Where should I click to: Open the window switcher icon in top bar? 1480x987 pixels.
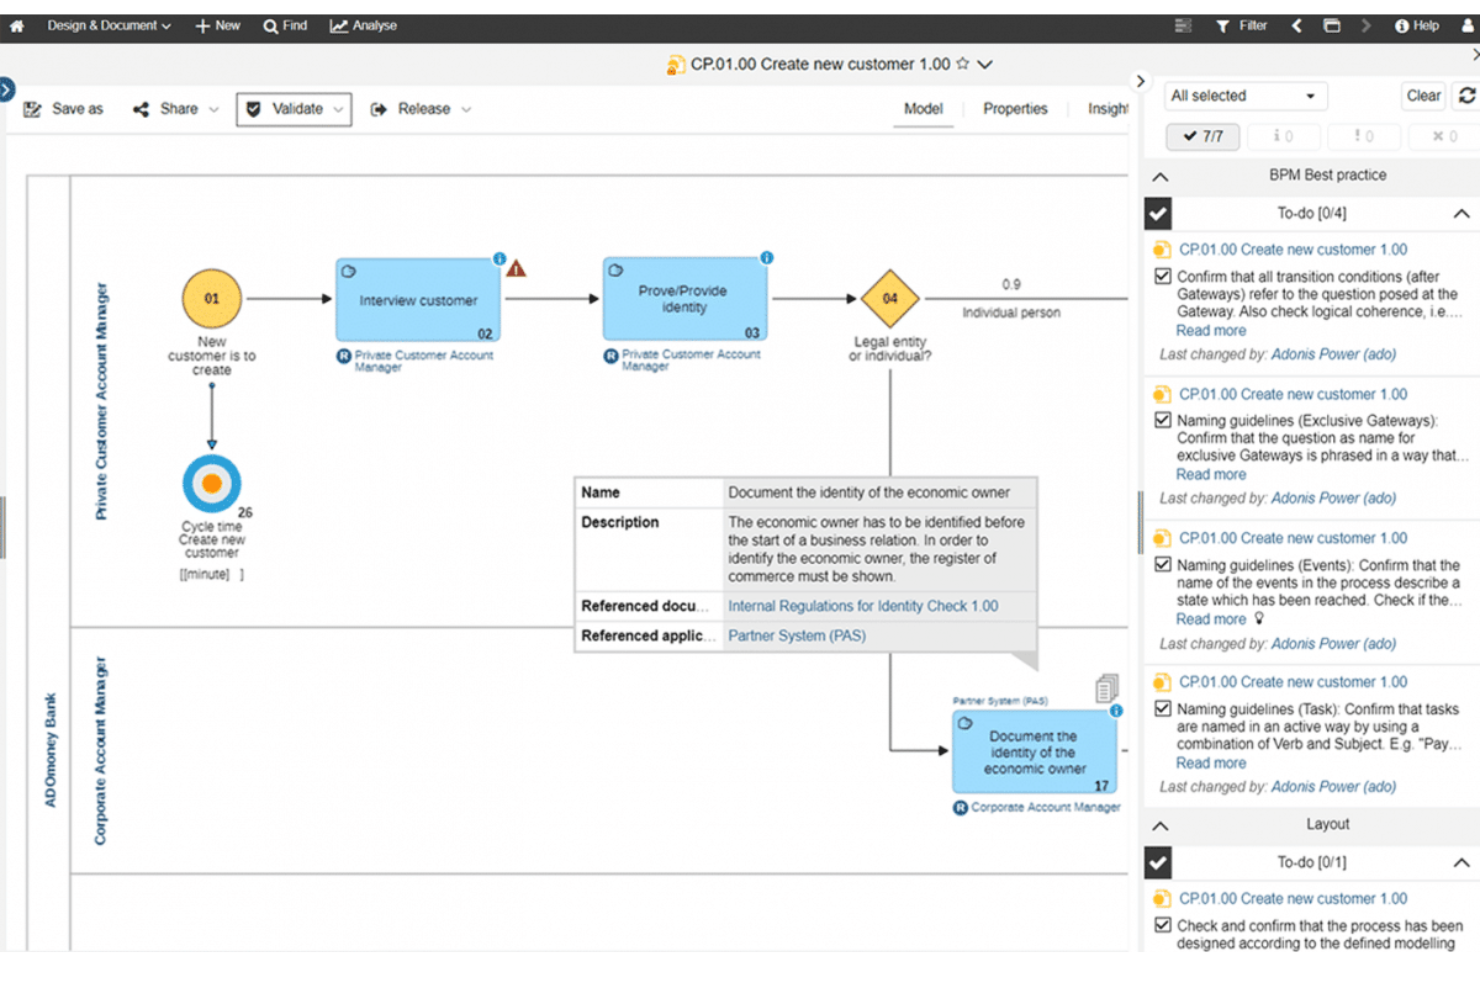(x=1332, y=26)
